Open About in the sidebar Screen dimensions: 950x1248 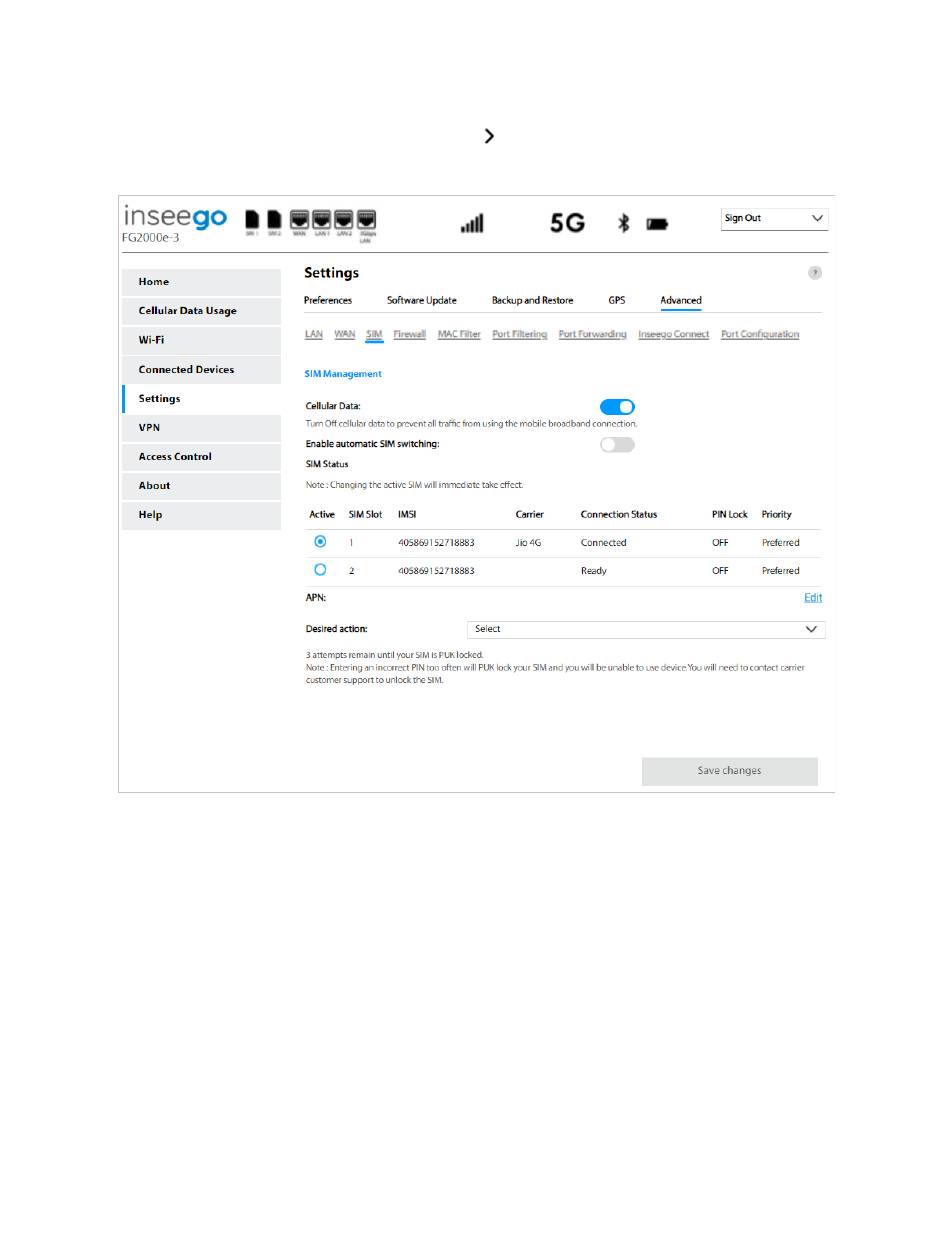pos(201,485)
